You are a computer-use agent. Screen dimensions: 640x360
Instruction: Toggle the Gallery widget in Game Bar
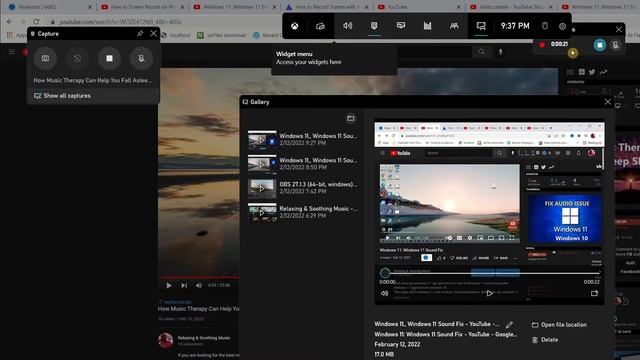481,26
